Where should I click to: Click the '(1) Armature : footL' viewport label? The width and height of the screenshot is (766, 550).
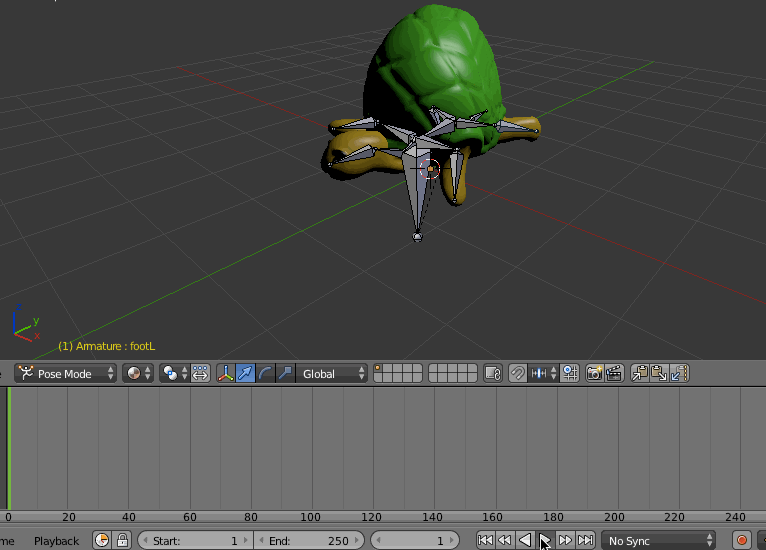[x=106, y=346]
